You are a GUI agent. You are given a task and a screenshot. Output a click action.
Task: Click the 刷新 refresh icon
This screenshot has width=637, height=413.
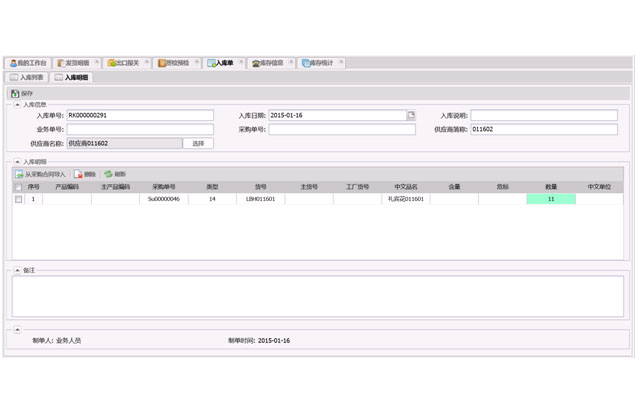[109, 174]
